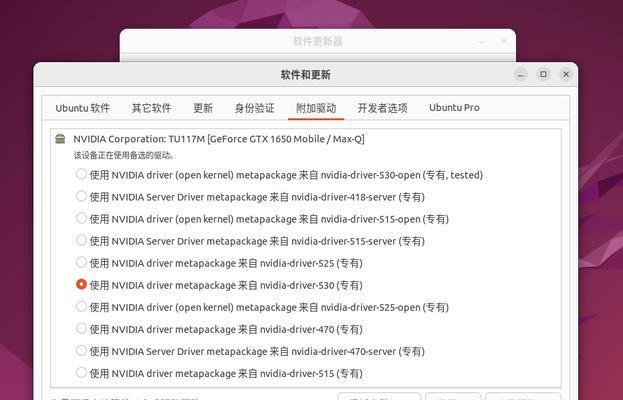Screen dimensions: 623x400
Task: Close the background 软件更新器 window
Action: [503, 41]
